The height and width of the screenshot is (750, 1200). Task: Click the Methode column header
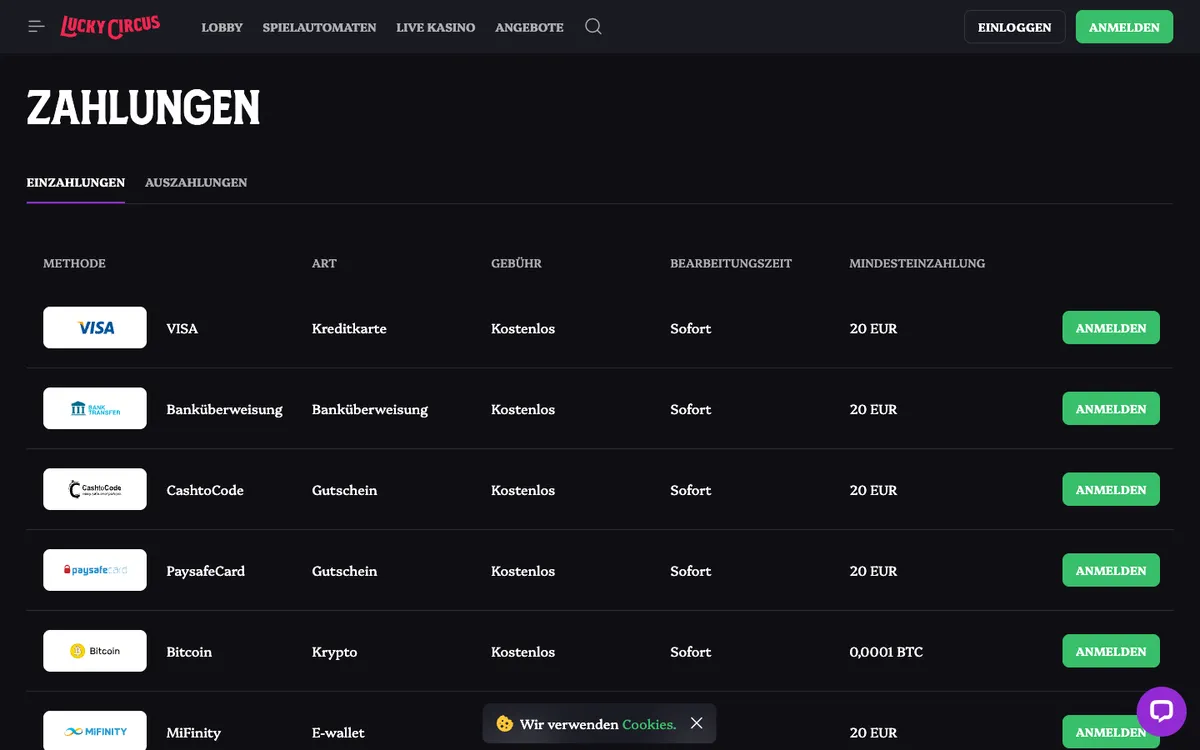point(74,264)
